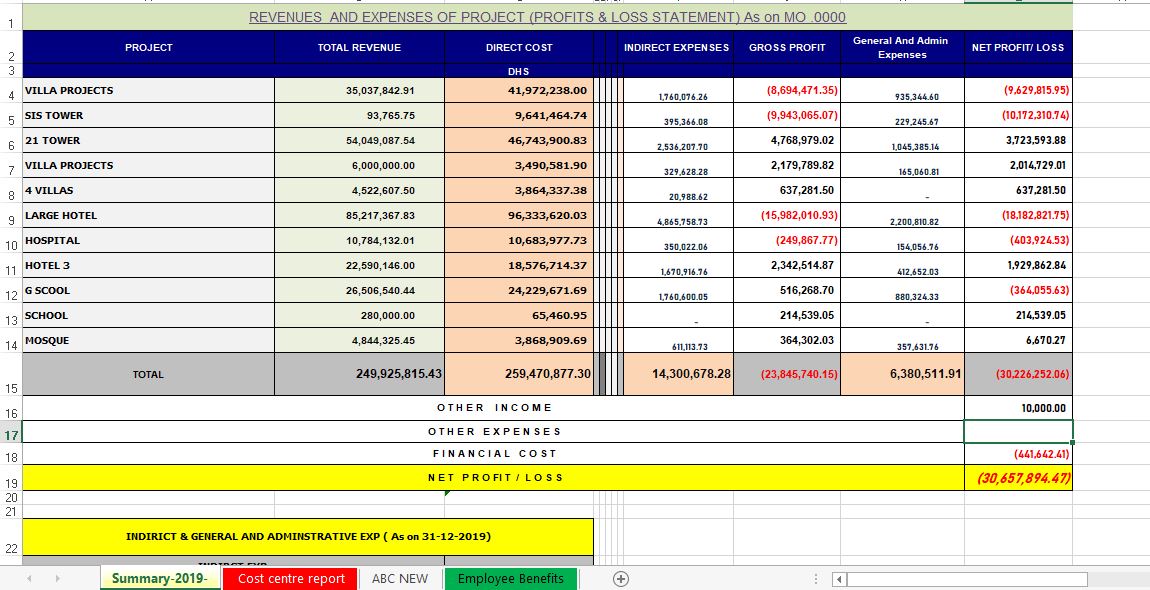Select row header 17
The width and height of the screenshot is (1150, 590).
[11, 432]
